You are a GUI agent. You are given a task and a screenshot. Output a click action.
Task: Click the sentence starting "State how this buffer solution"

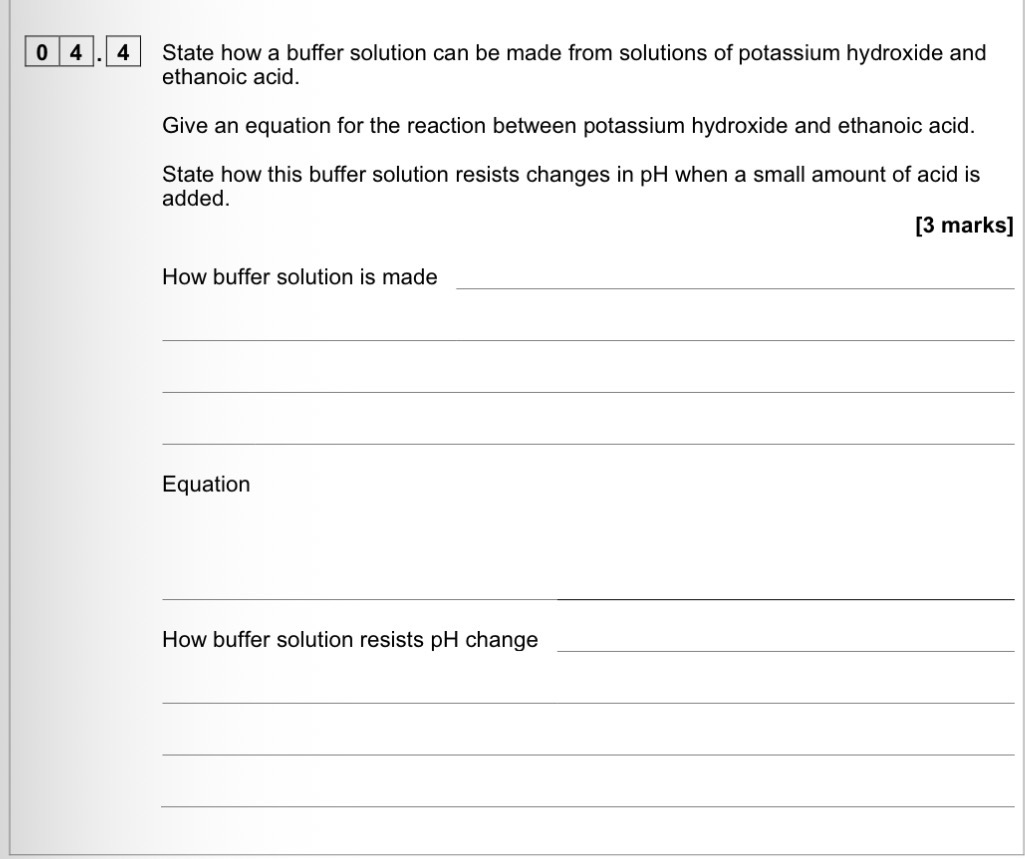point(570,175)
